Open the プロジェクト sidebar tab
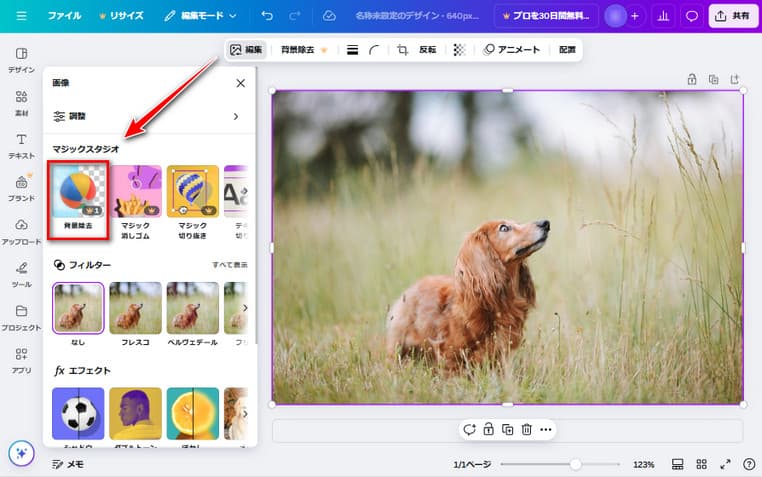The image size is (762, 477). pyautogui.click(x=21, y=317)
